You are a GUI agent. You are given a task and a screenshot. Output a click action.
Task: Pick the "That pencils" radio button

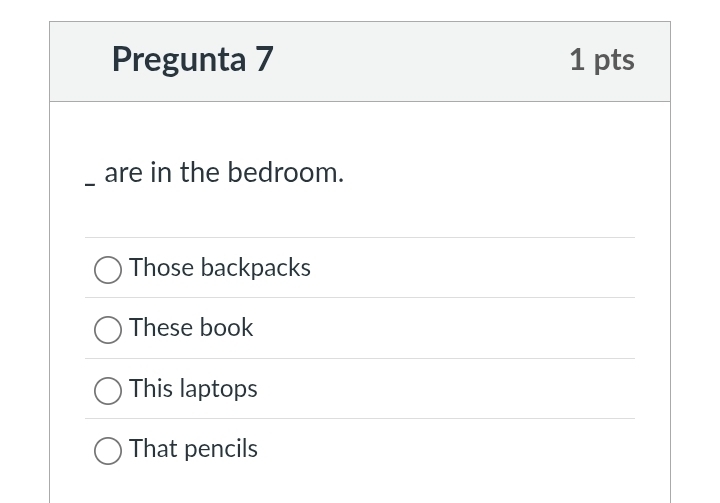coord(108,450)
